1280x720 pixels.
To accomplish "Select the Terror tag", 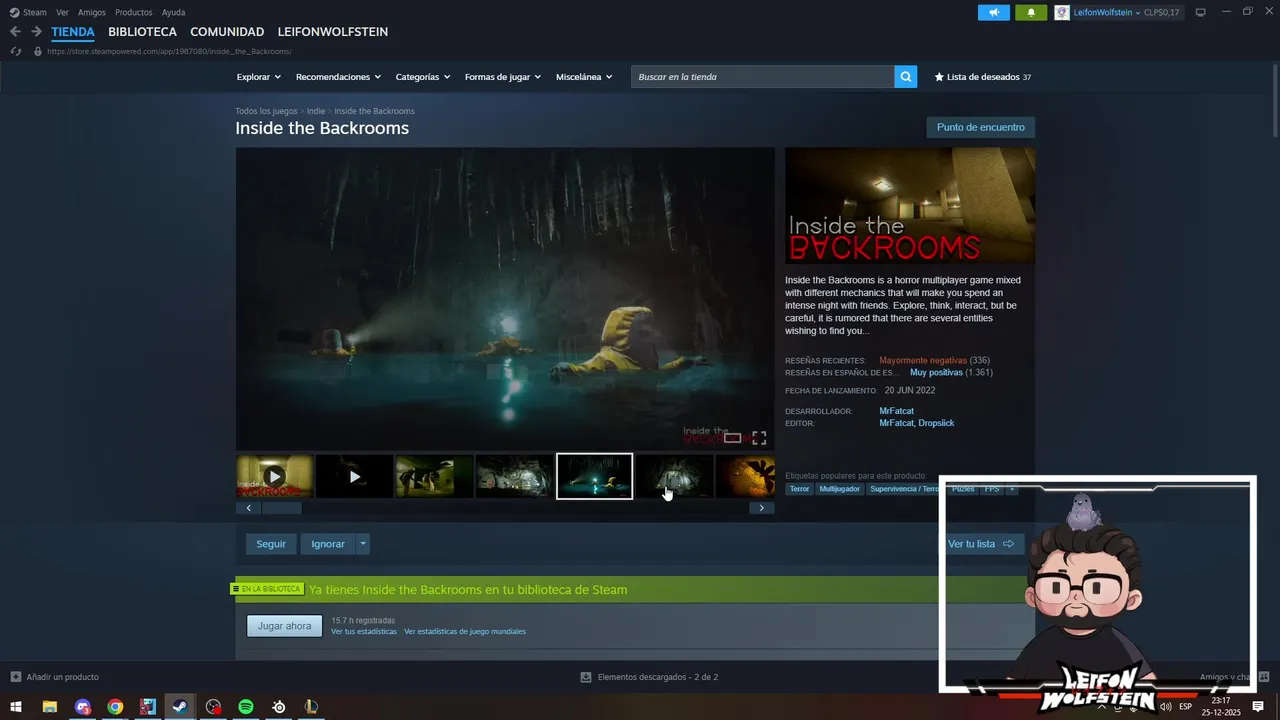I will click(800, 489).
